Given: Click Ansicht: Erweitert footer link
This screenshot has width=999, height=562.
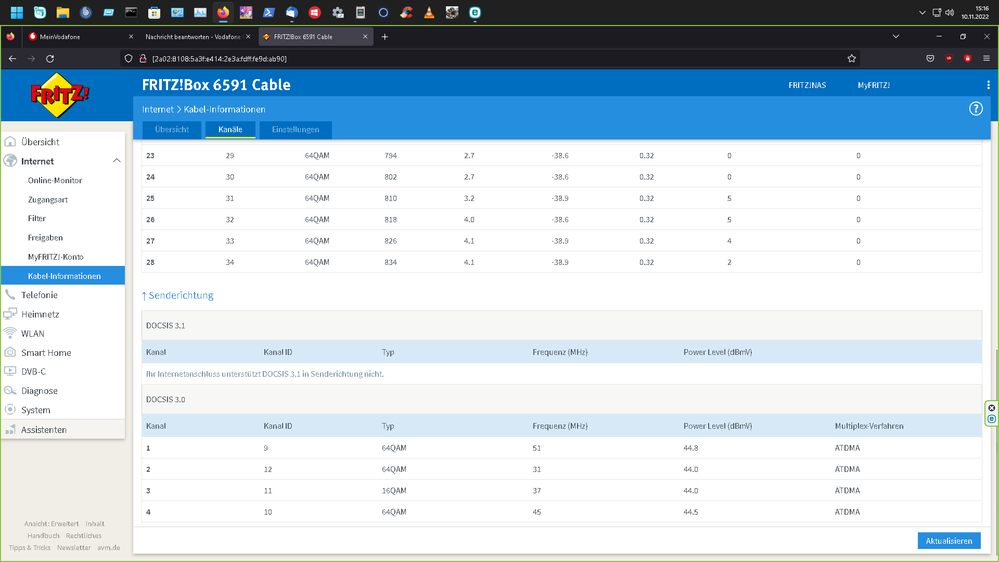Looking at the screenshot, I should 52,524.
